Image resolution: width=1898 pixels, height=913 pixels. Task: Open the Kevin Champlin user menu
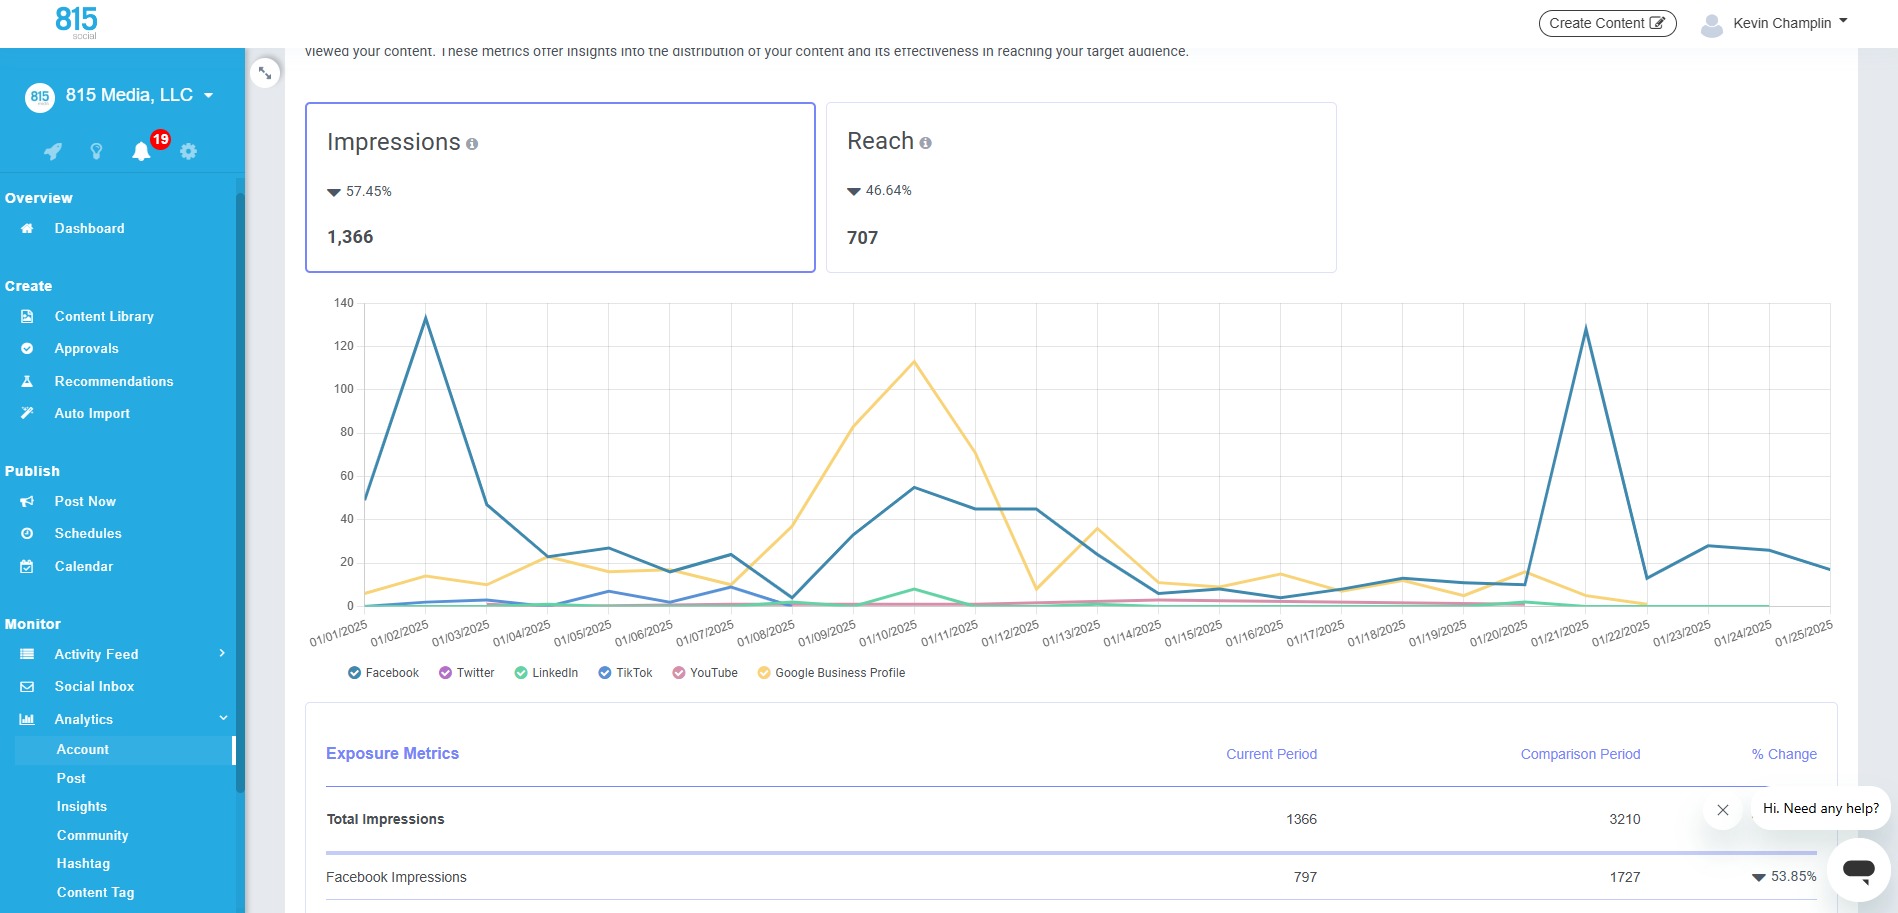(1790, 23)
